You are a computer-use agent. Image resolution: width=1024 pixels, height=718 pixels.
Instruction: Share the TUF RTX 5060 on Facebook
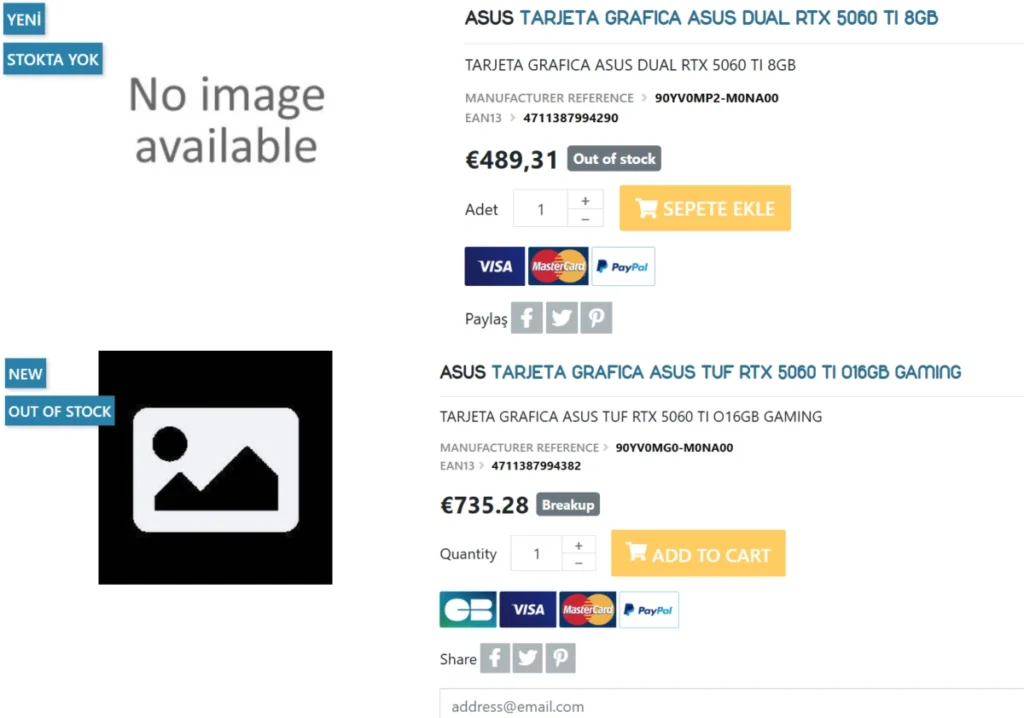click(495, 658)
